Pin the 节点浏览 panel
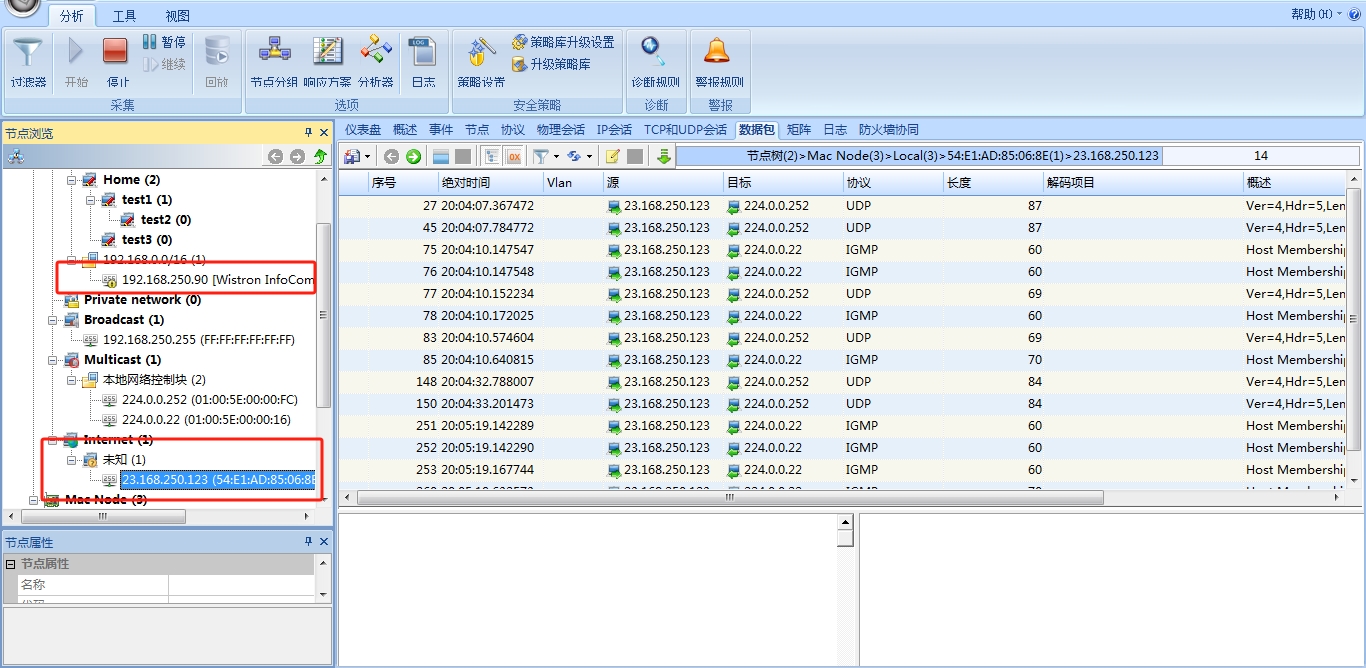This screenshot has height=668, width=1366. (308, 133)
